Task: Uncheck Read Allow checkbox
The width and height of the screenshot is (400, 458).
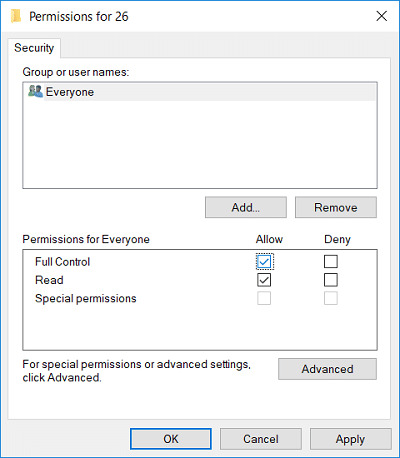Action: click(x=264, y=280)
